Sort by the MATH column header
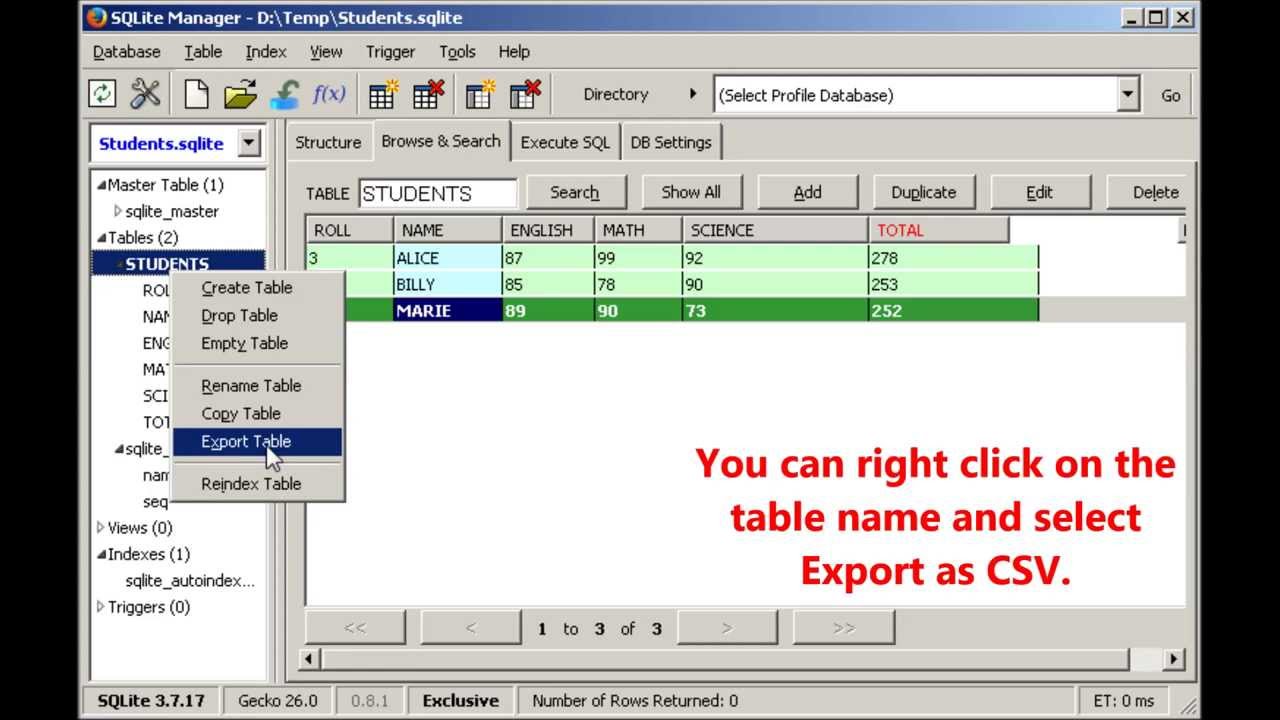 pyautogui.click(x=639, y=230)
